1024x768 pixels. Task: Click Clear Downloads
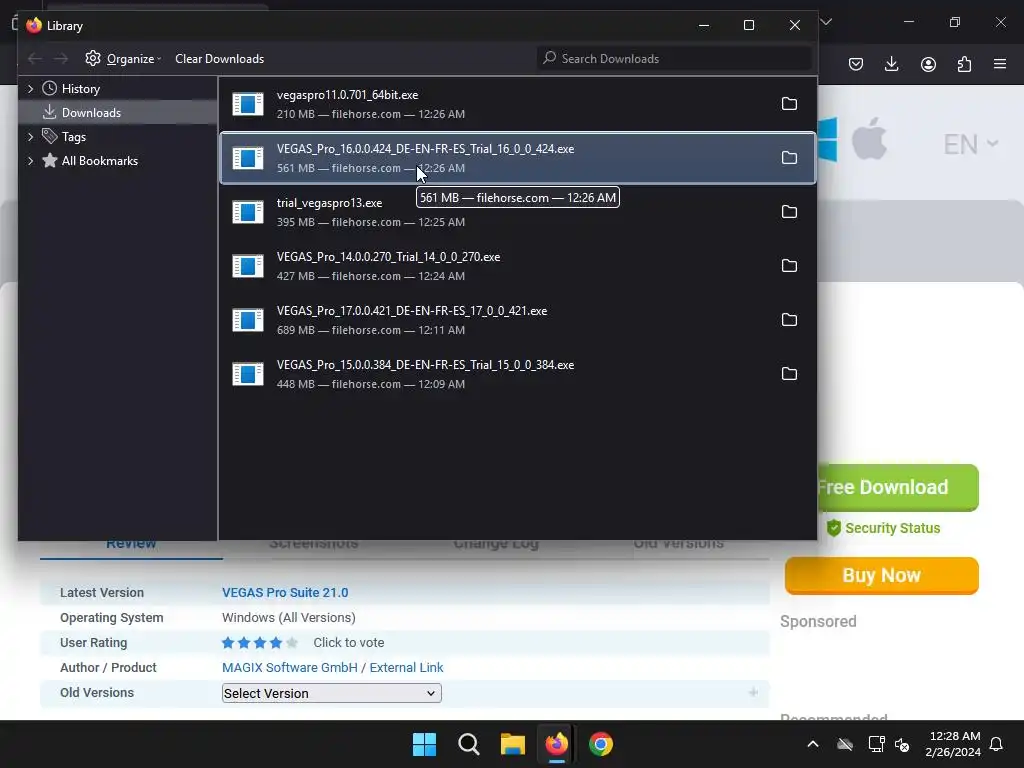[219, 59]
